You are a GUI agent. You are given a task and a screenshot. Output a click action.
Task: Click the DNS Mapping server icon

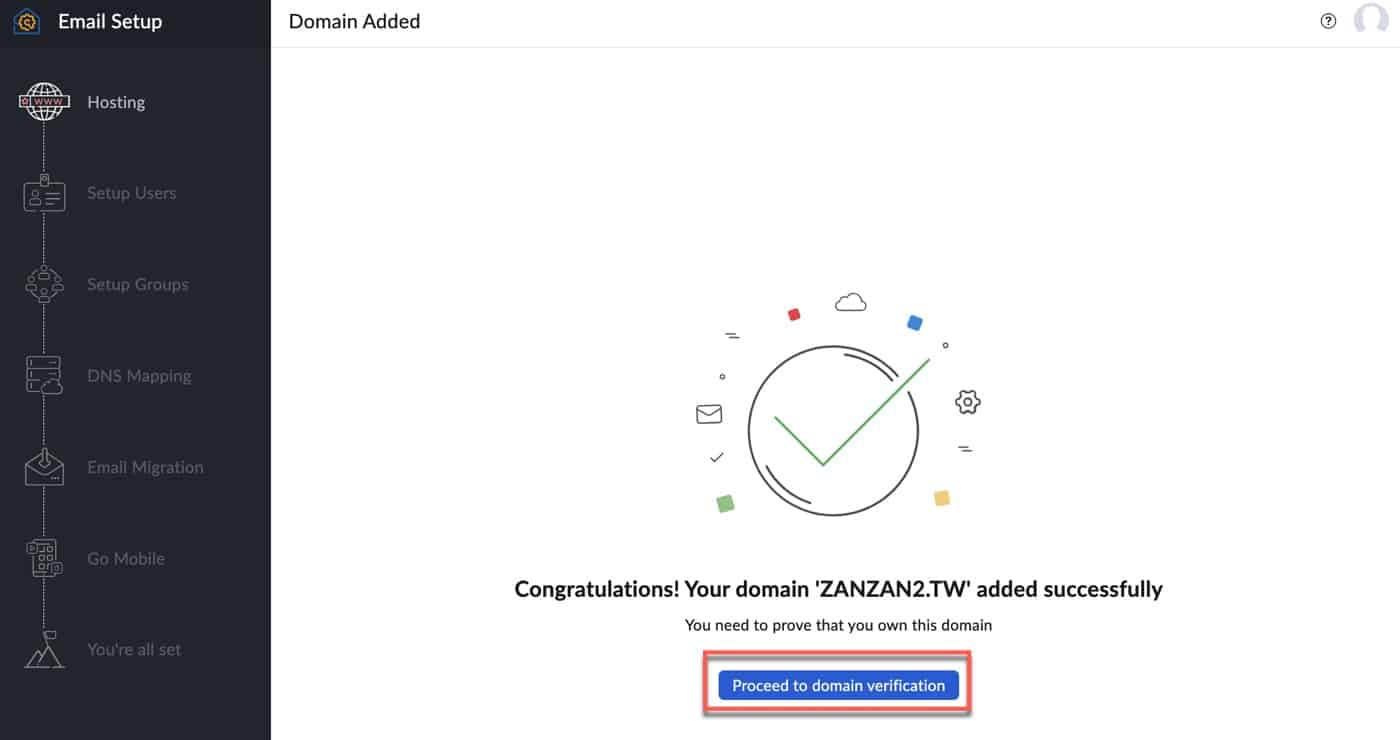click(x=44, y=375)
